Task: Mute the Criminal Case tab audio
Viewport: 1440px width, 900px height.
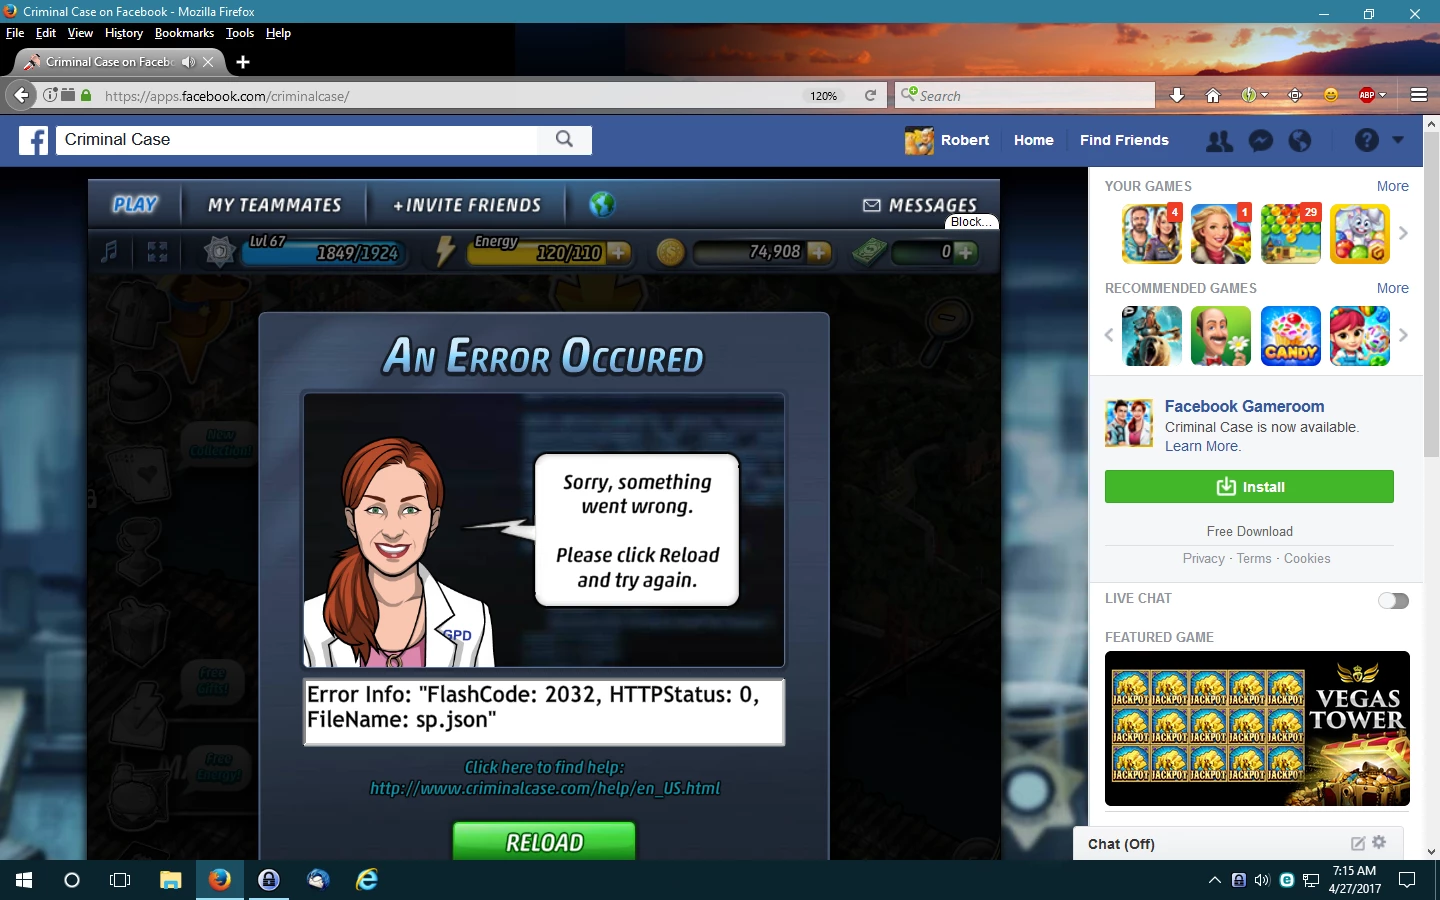Action: (188, 62)
